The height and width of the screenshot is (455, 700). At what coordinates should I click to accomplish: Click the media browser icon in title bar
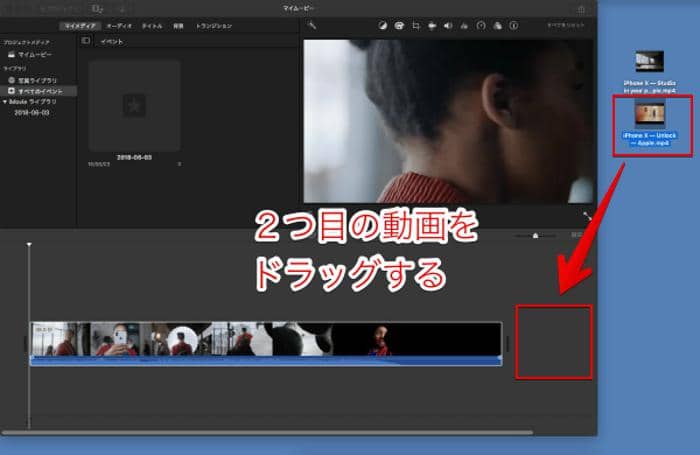coord(97,9)
